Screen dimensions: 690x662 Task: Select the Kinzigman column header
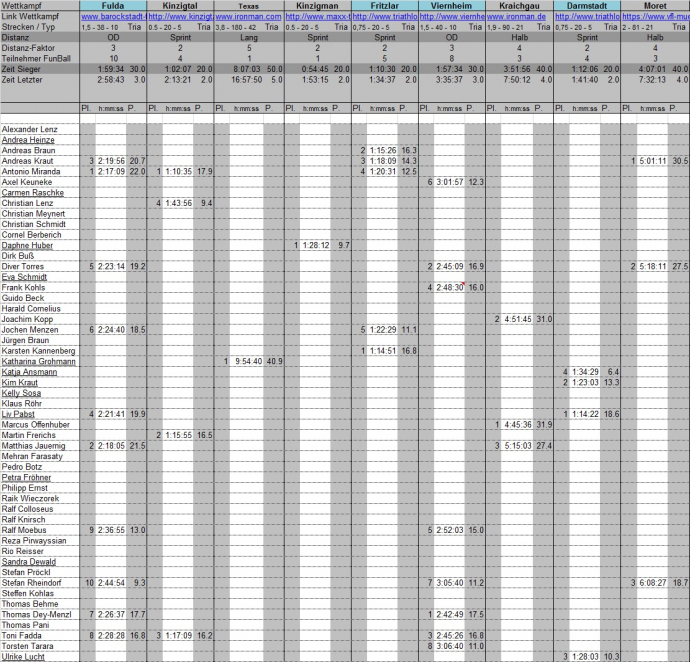318,6
